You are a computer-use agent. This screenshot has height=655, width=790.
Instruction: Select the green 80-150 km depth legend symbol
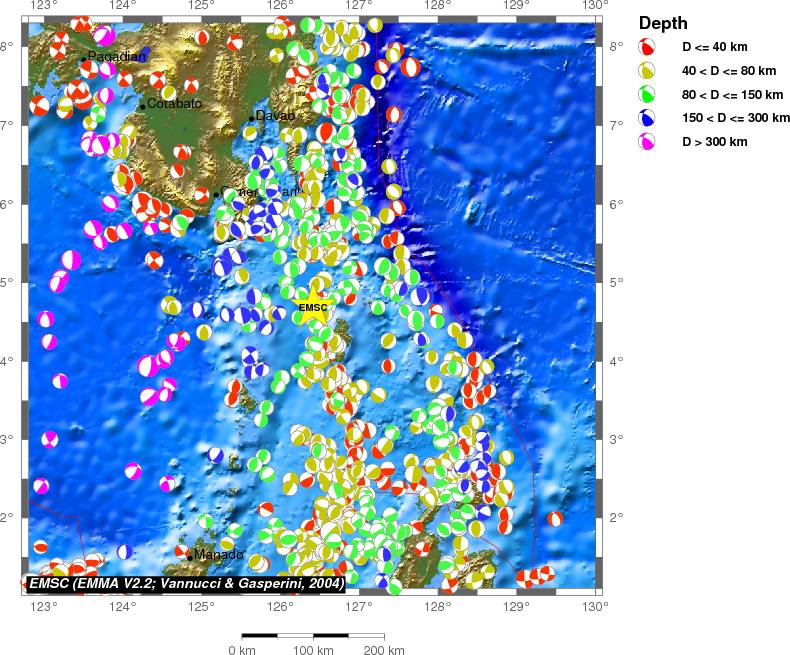pos(646,95)
